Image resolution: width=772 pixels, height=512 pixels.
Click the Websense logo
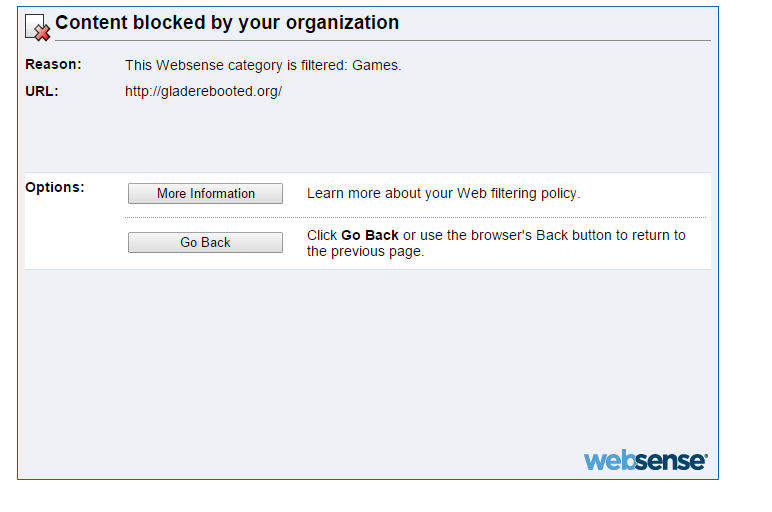tap(645, 461)
